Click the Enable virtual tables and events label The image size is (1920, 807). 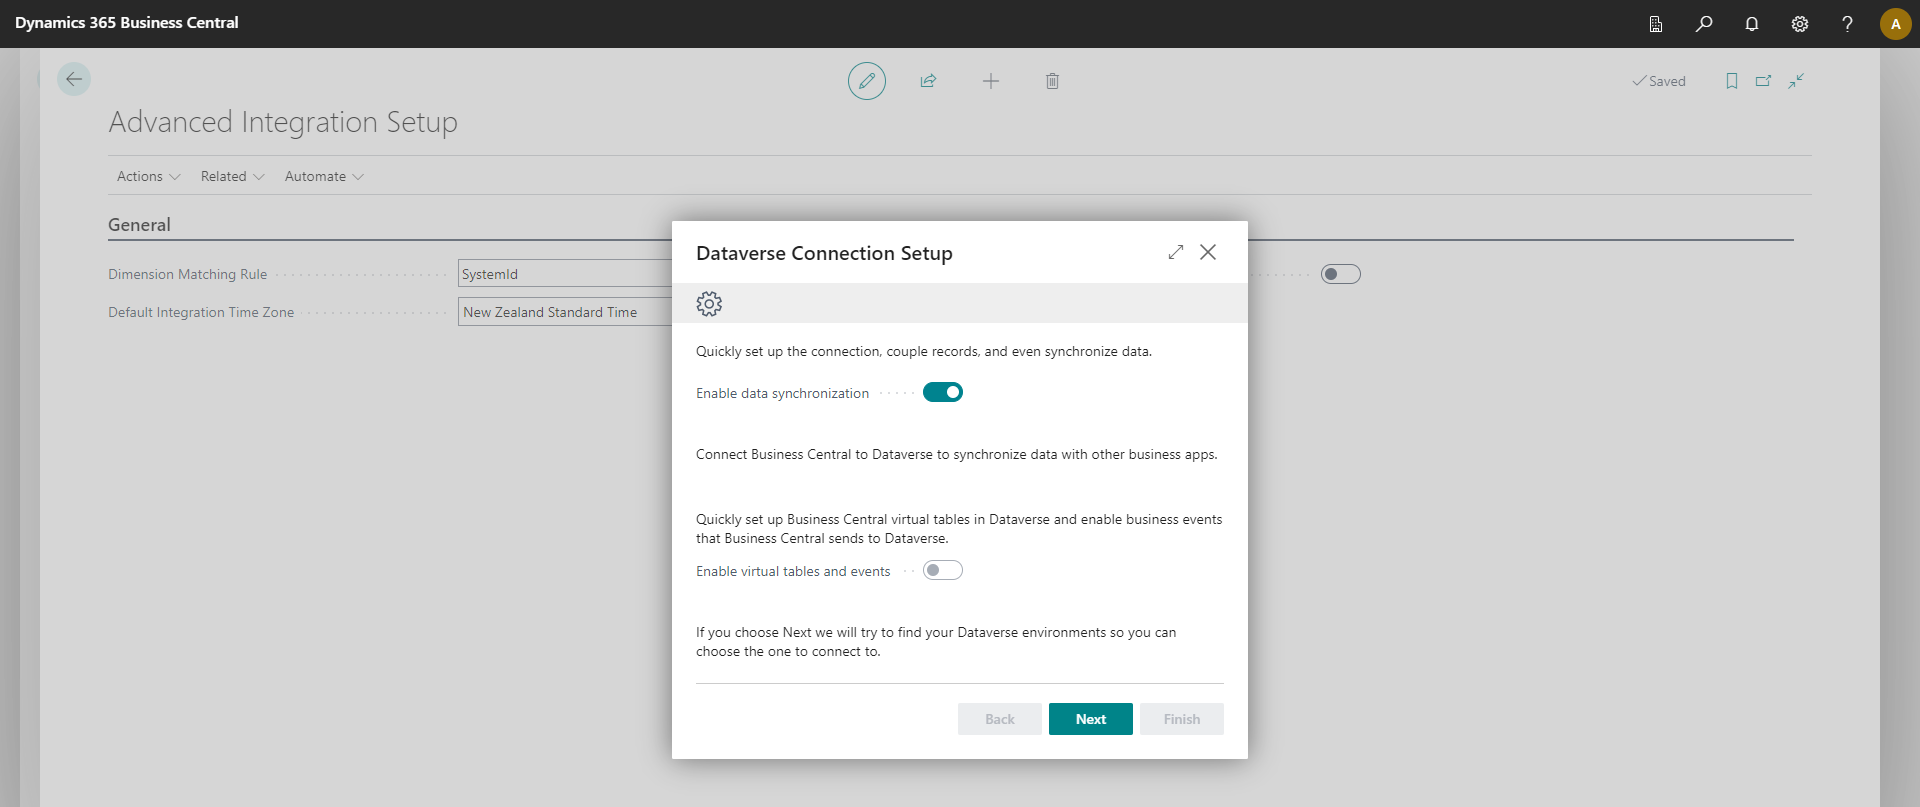pyautogui.click(x=793, y=571)
